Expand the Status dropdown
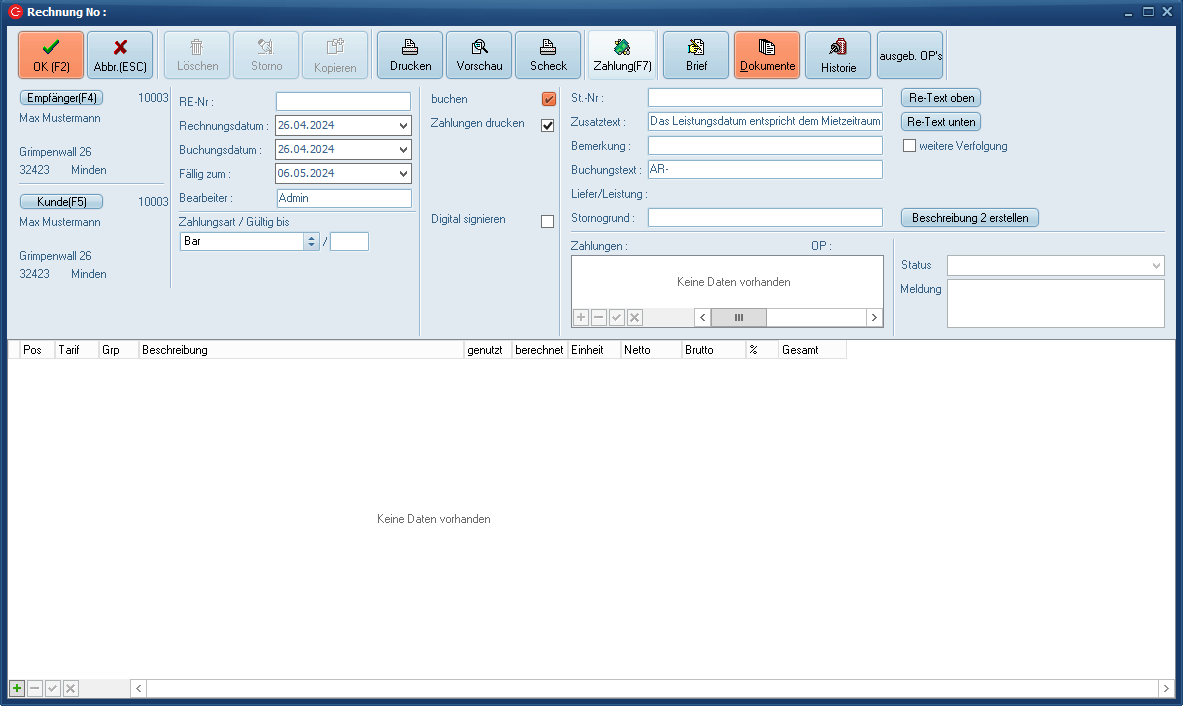 (1156, 266)
